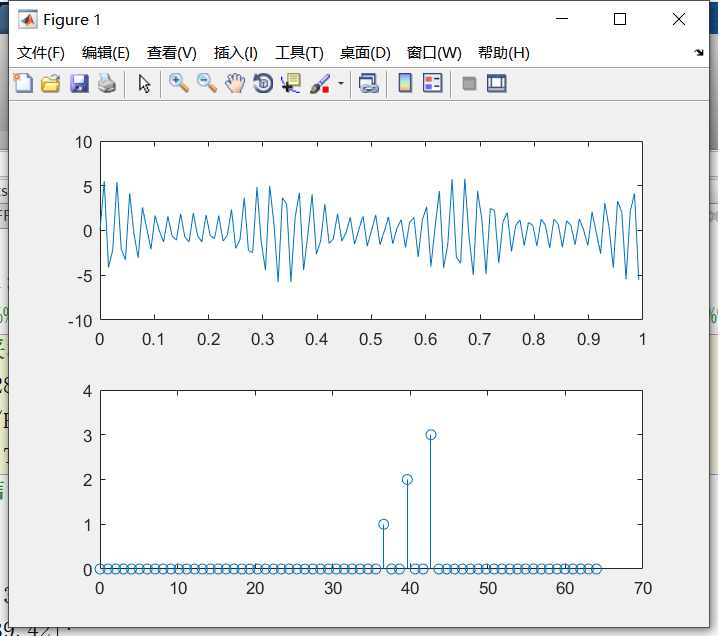Click the dock figure arrow icon
The width and height of the screenshot is (718, 636).
click(x=699, y=53)
